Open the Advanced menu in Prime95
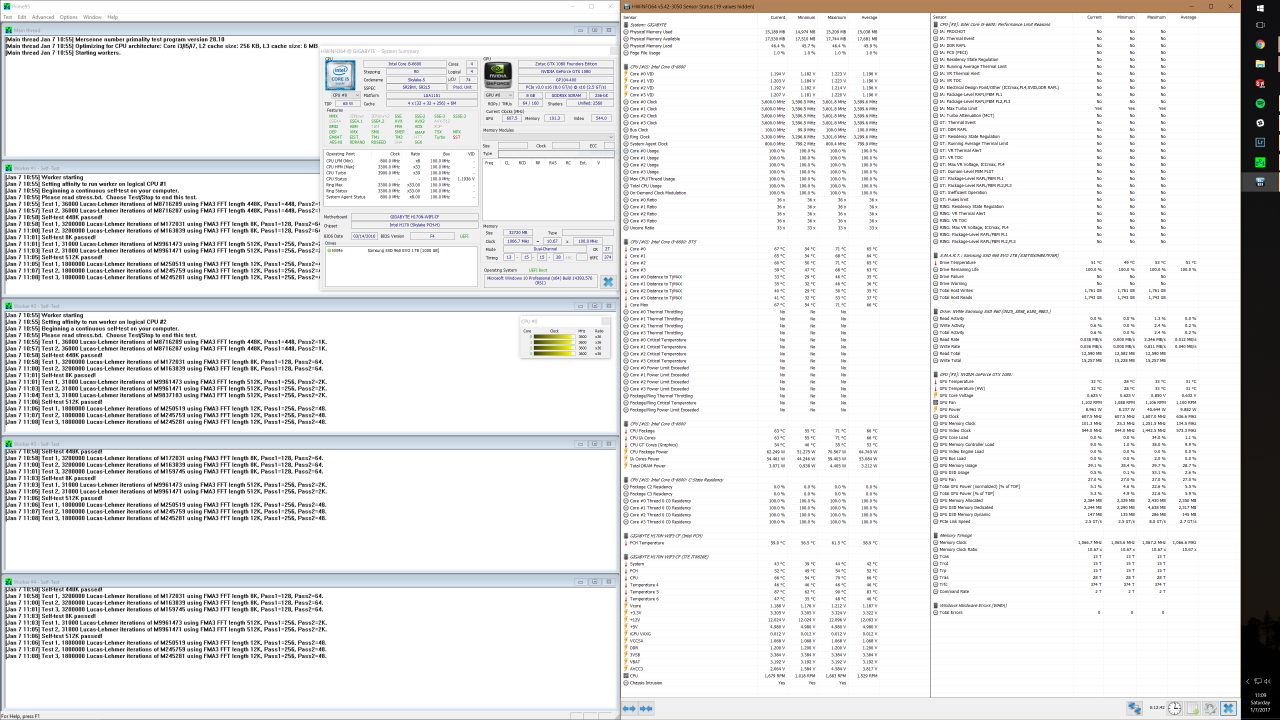Image resolution: width=1280 pixels, height=720 pixels. click(x=43, y=17)
